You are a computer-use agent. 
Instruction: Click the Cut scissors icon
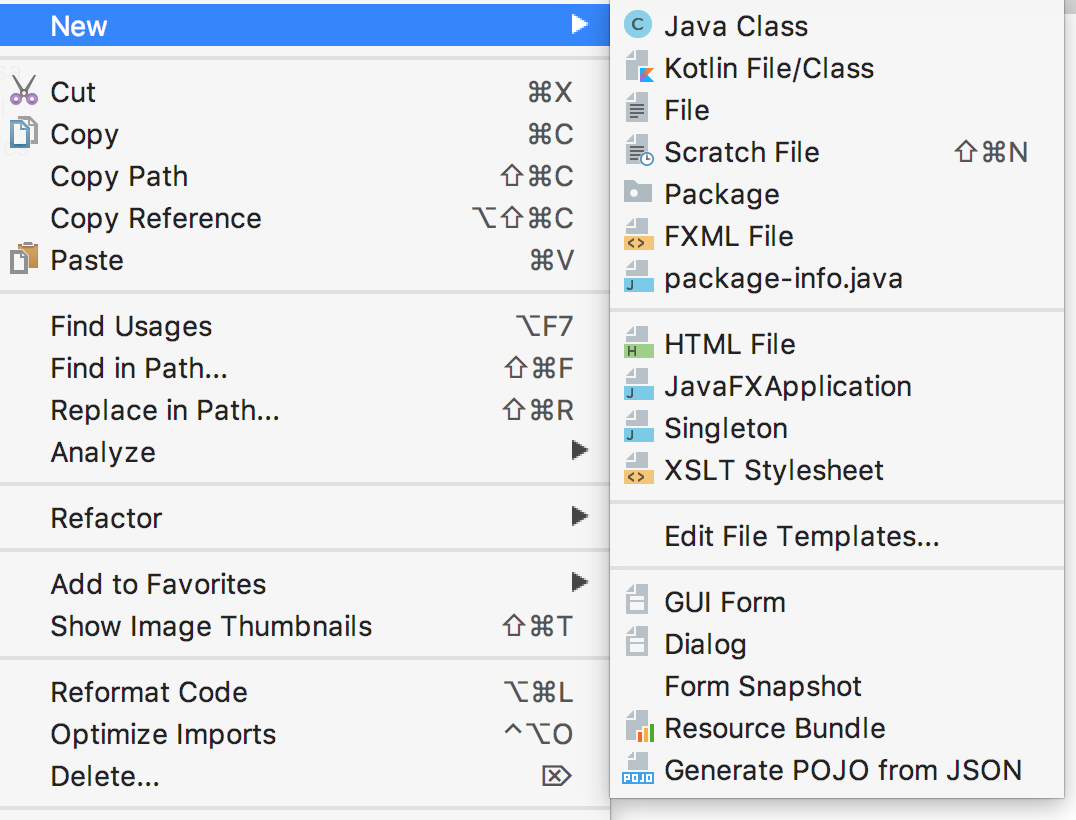click(24, 90)
